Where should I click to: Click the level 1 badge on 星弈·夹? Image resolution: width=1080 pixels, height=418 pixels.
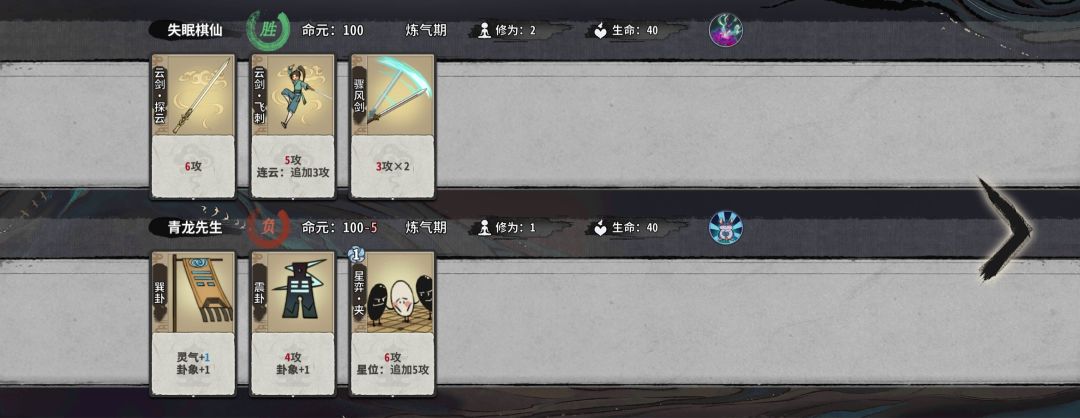355,254
